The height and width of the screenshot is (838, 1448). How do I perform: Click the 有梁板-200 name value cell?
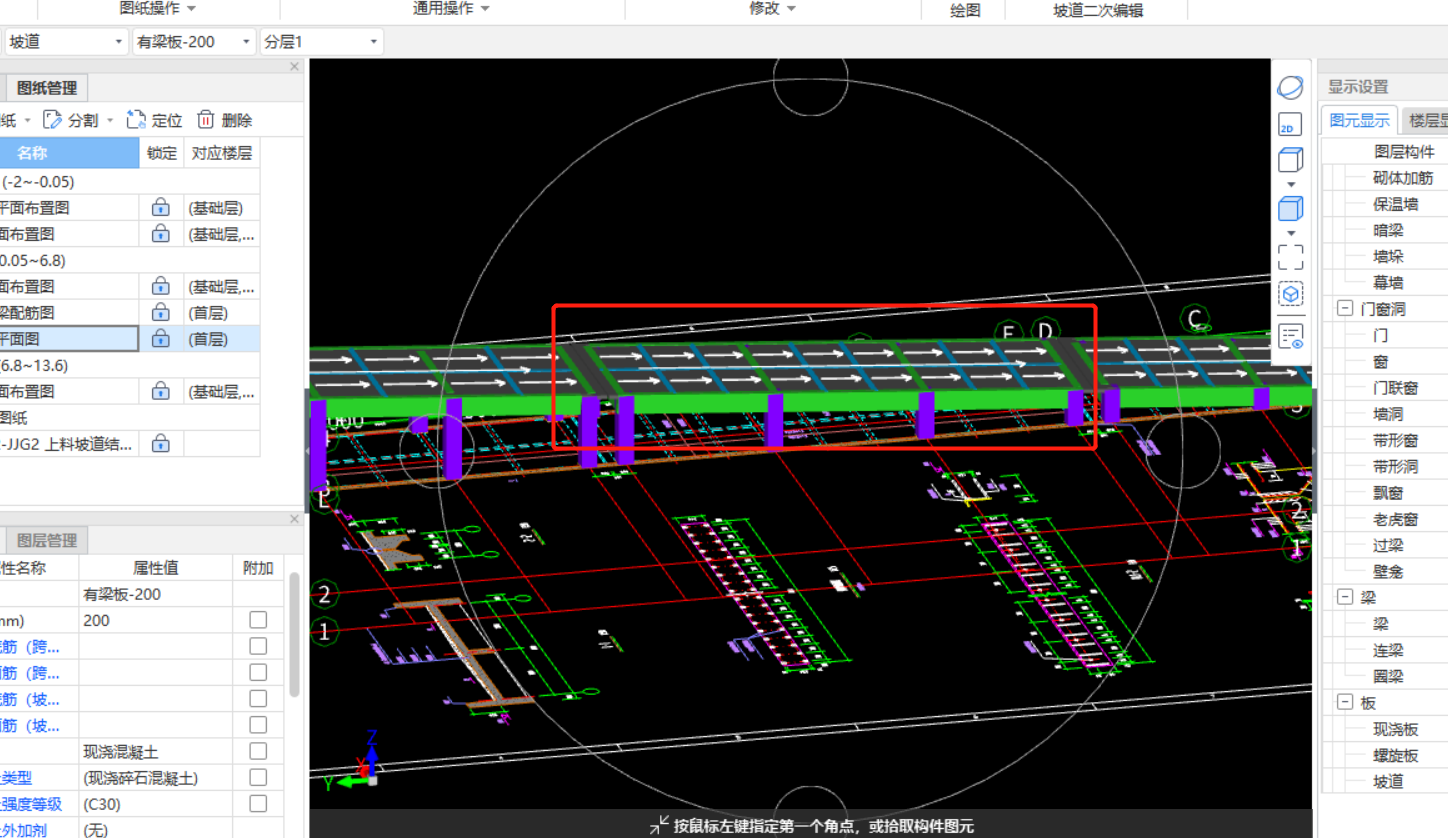[156, 594]
